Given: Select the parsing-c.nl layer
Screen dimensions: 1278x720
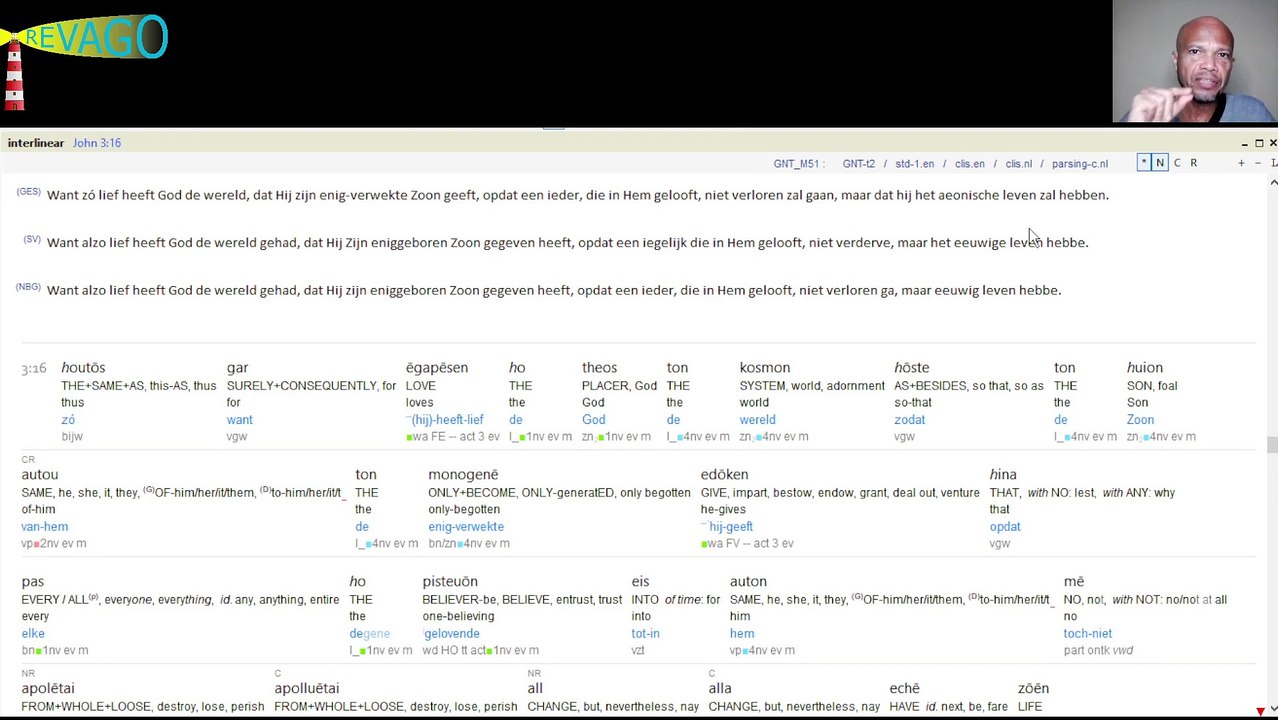Looking at the screenshot, I should pos(1079,164).
